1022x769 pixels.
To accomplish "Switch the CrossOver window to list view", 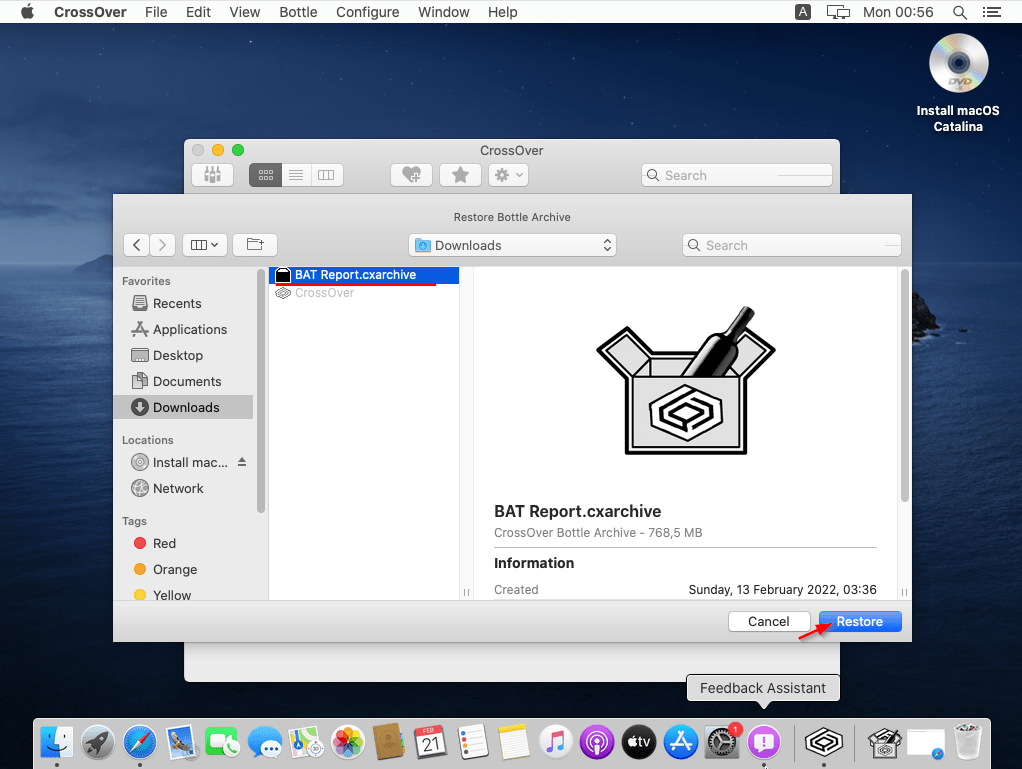I will pyautogui.click(x=296, y=175).
